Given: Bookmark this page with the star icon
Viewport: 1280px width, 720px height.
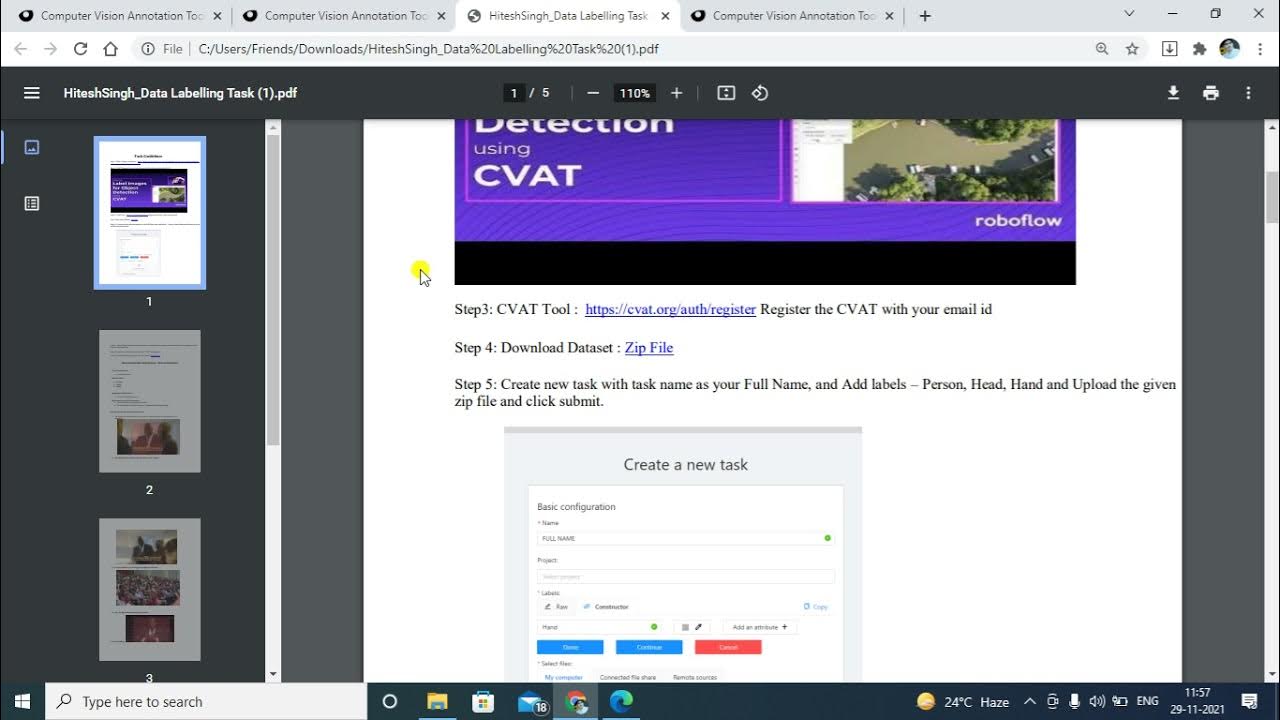Looking at the screenshot, I should point(1132,48).
